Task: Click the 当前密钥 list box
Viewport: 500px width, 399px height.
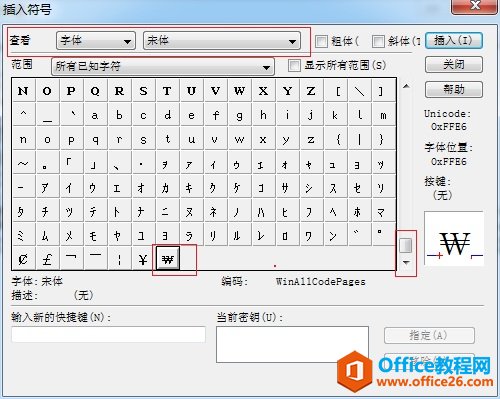Action: pos(292,344)
